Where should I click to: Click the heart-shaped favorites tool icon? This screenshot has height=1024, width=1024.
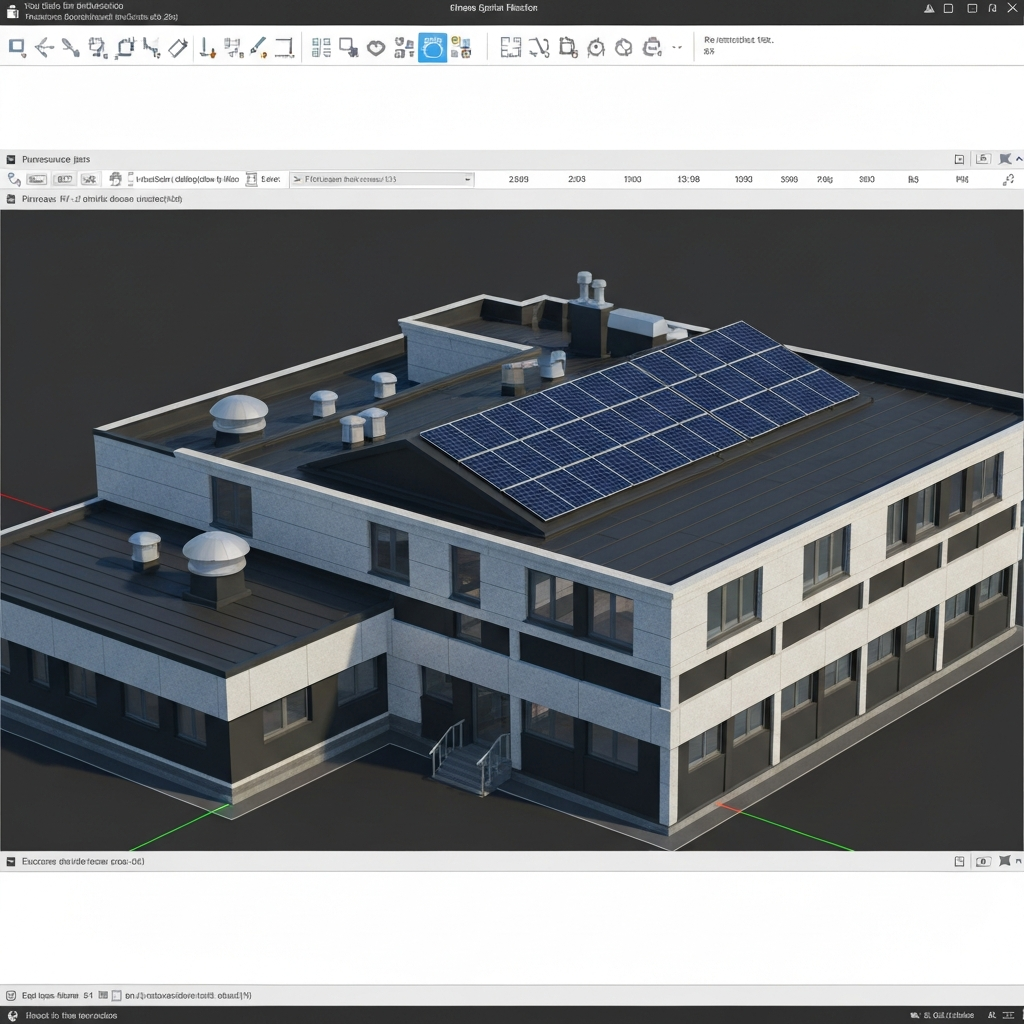tap(375, 47)
